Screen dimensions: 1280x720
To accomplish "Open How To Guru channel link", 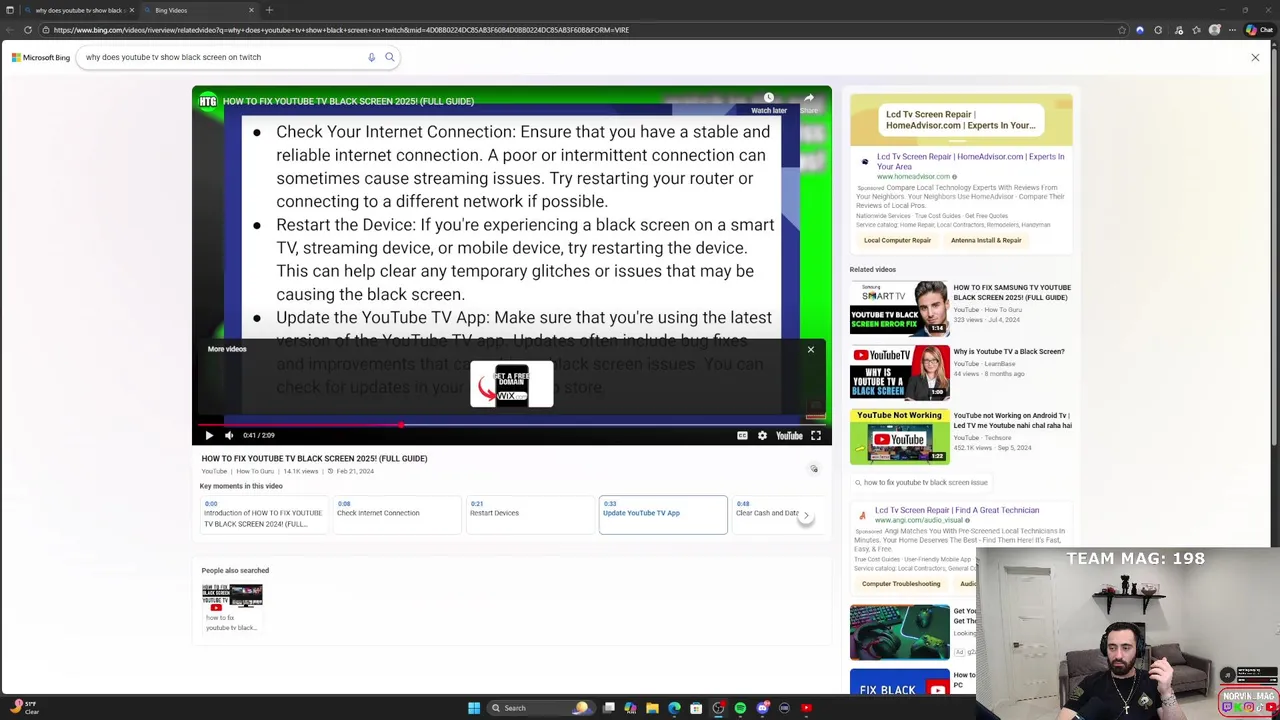I will tap(255, 471).
